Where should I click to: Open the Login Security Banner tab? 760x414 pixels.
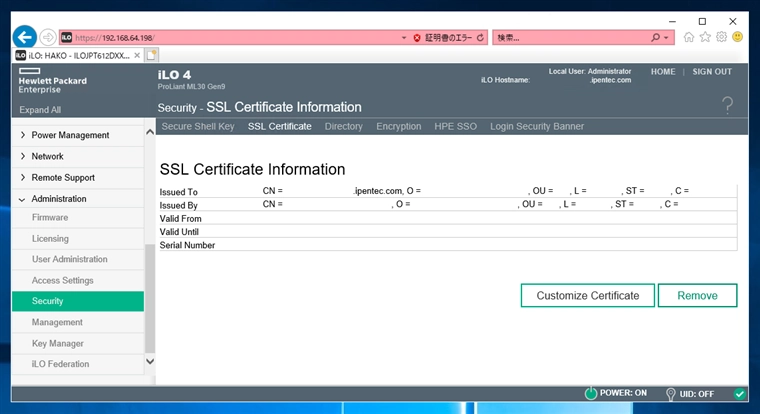point(537,127)
